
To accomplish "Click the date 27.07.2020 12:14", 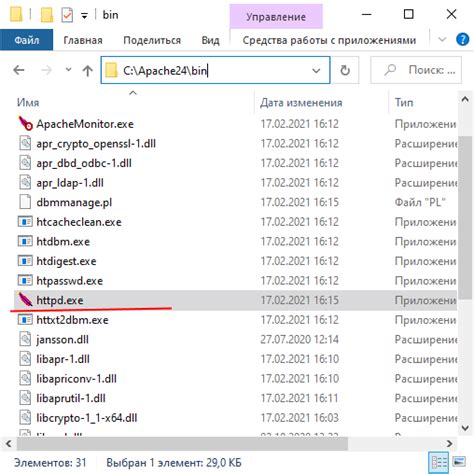I will 299,339.
